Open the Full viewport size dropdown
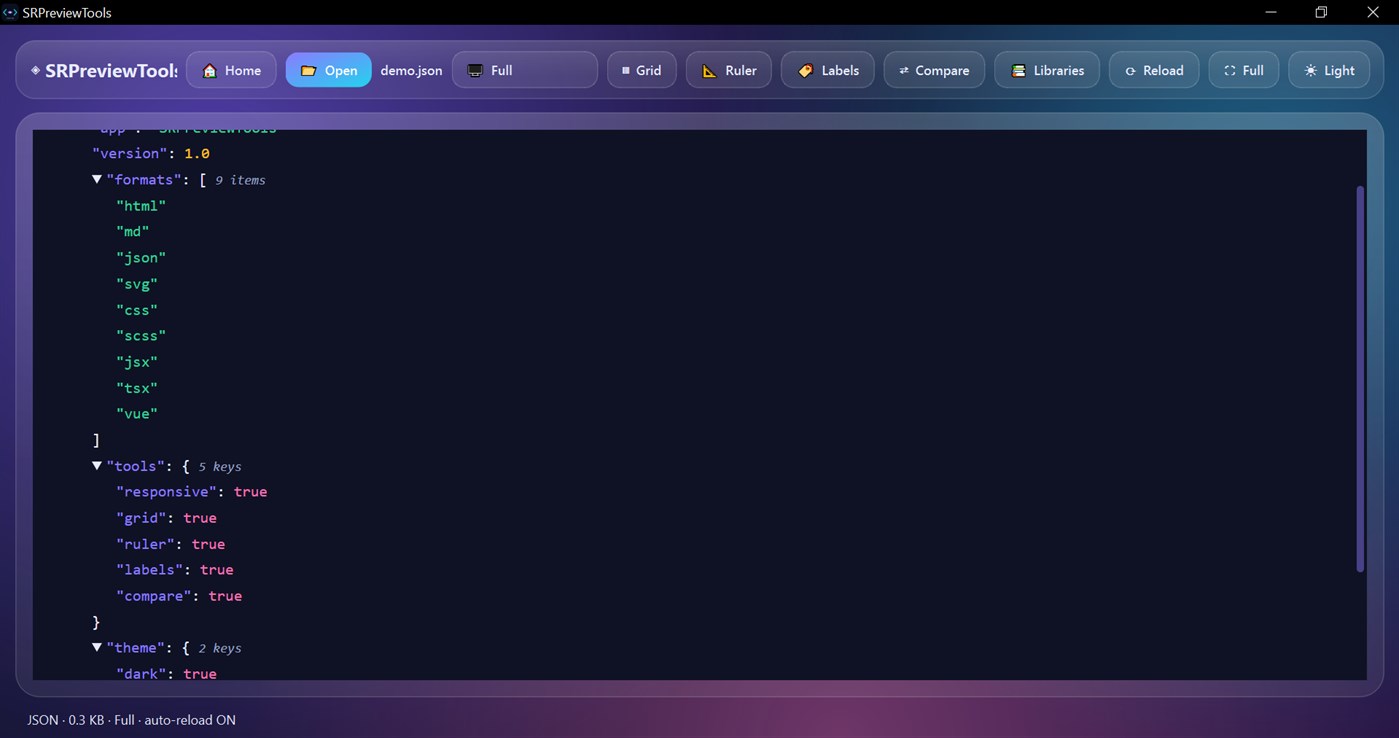This screenshot has width=1399, height=738. 524,70
